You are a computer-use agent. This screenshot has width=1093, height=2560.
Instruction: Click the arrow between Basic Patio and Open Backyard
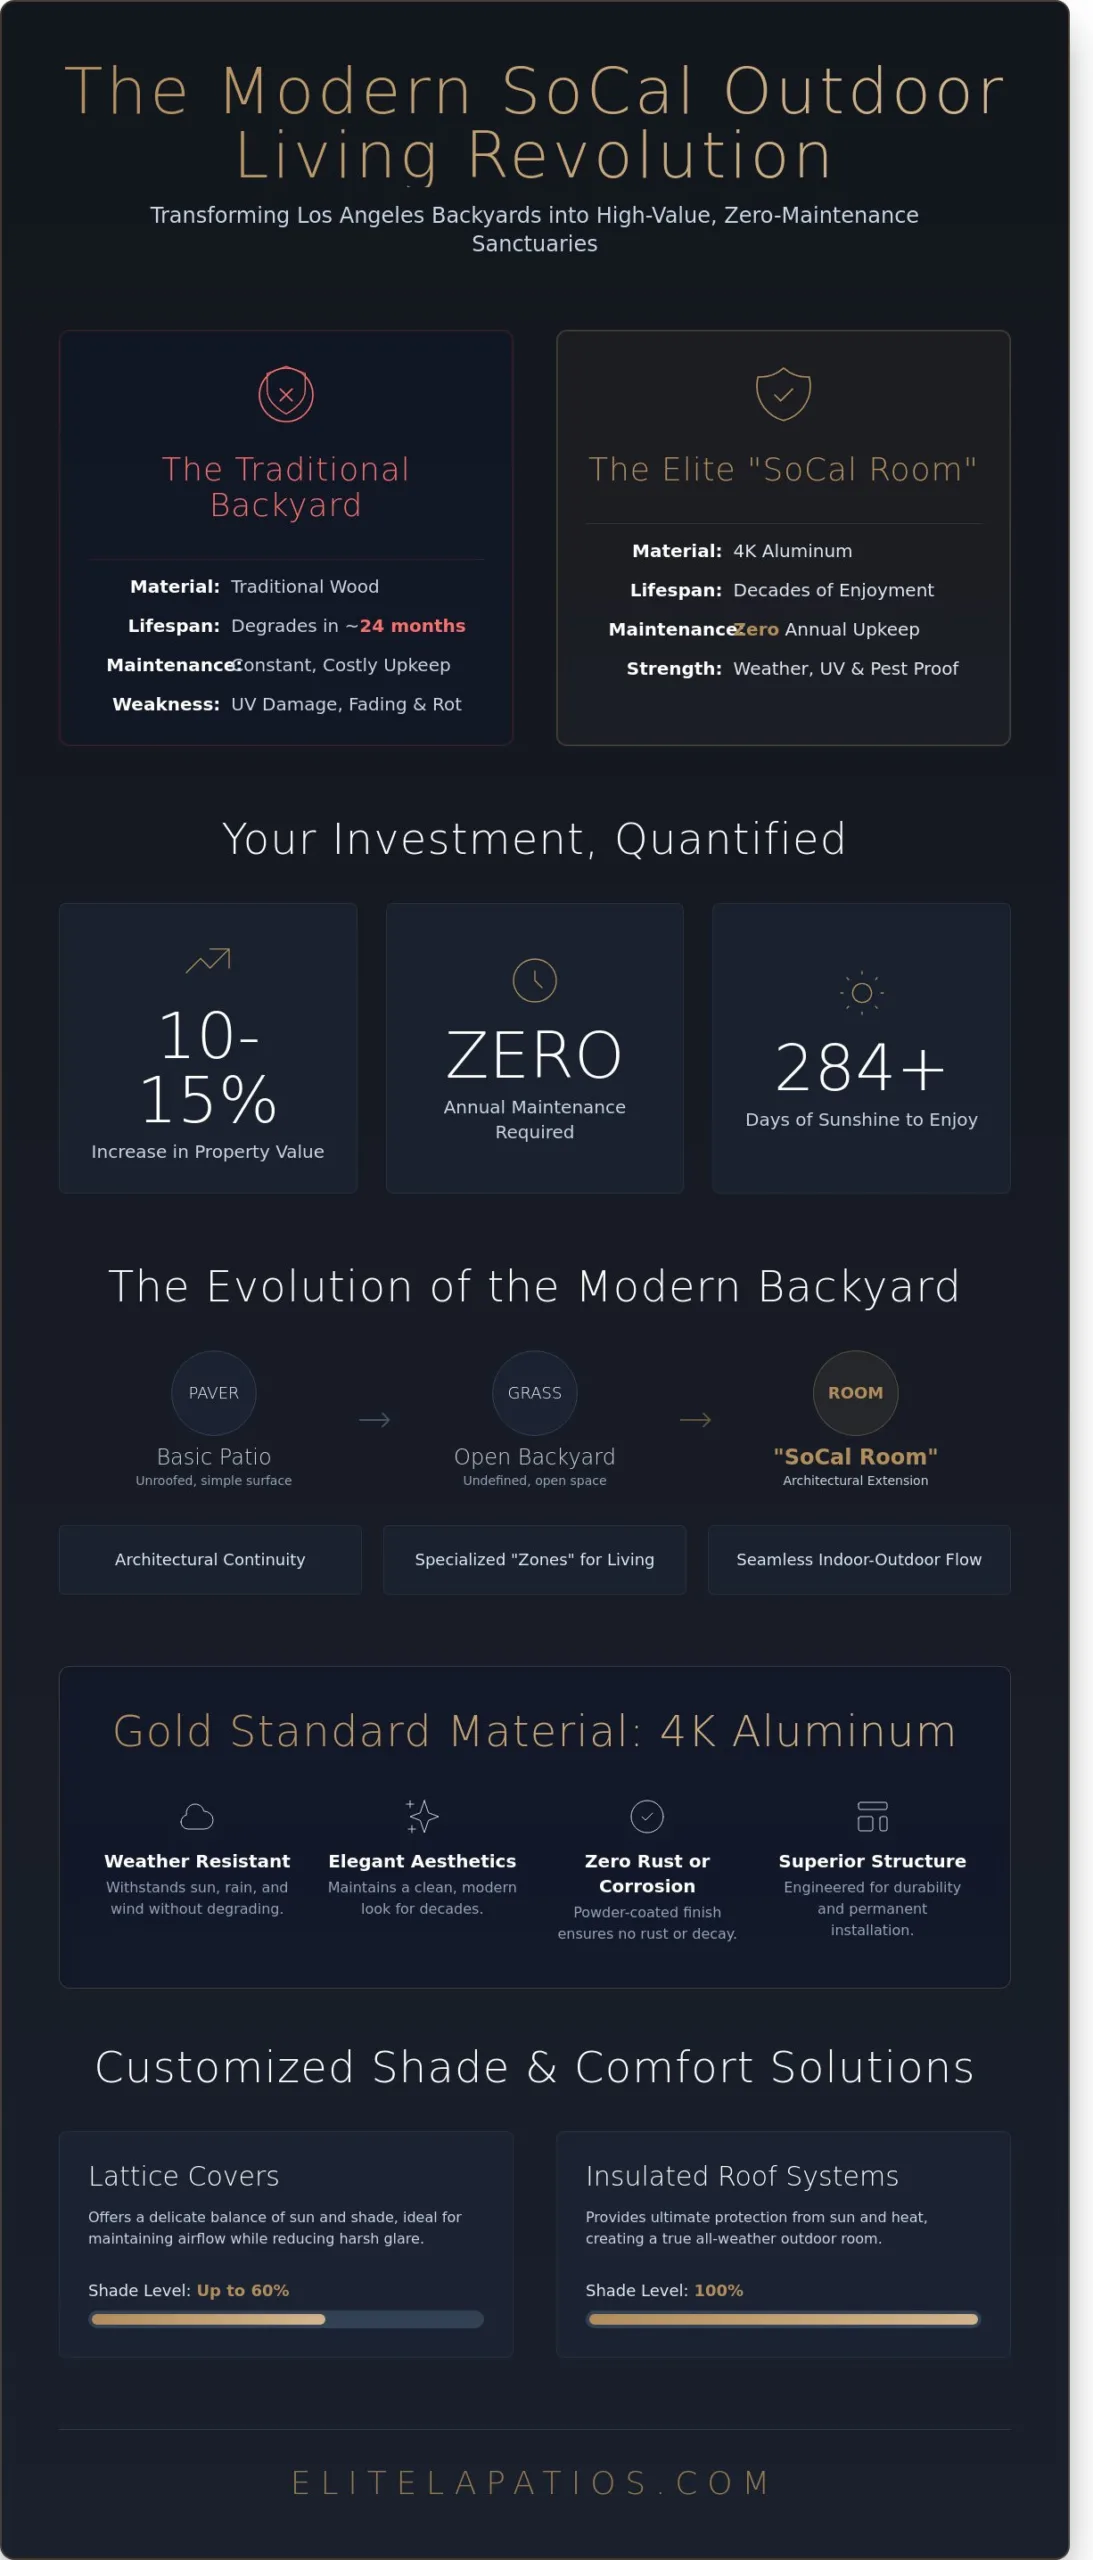374,1420
